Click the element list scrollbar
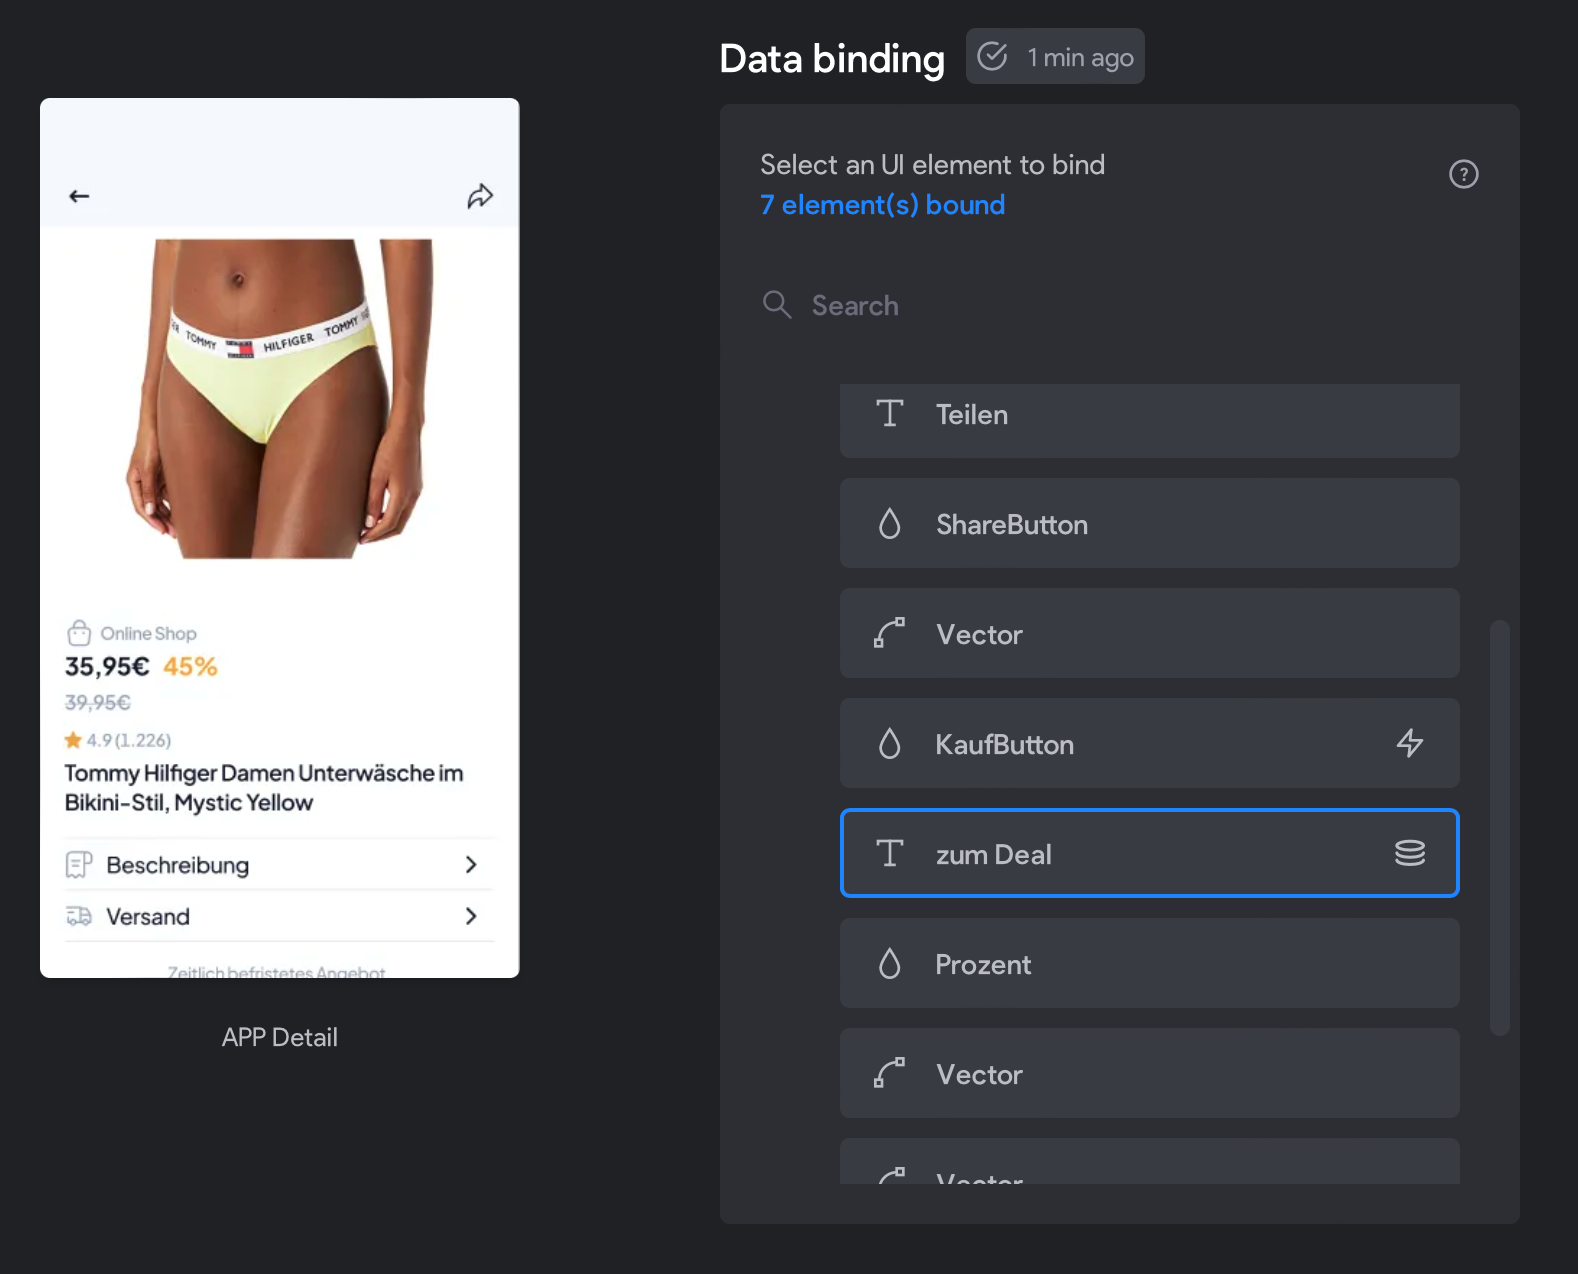 (x=1499, y=828)
